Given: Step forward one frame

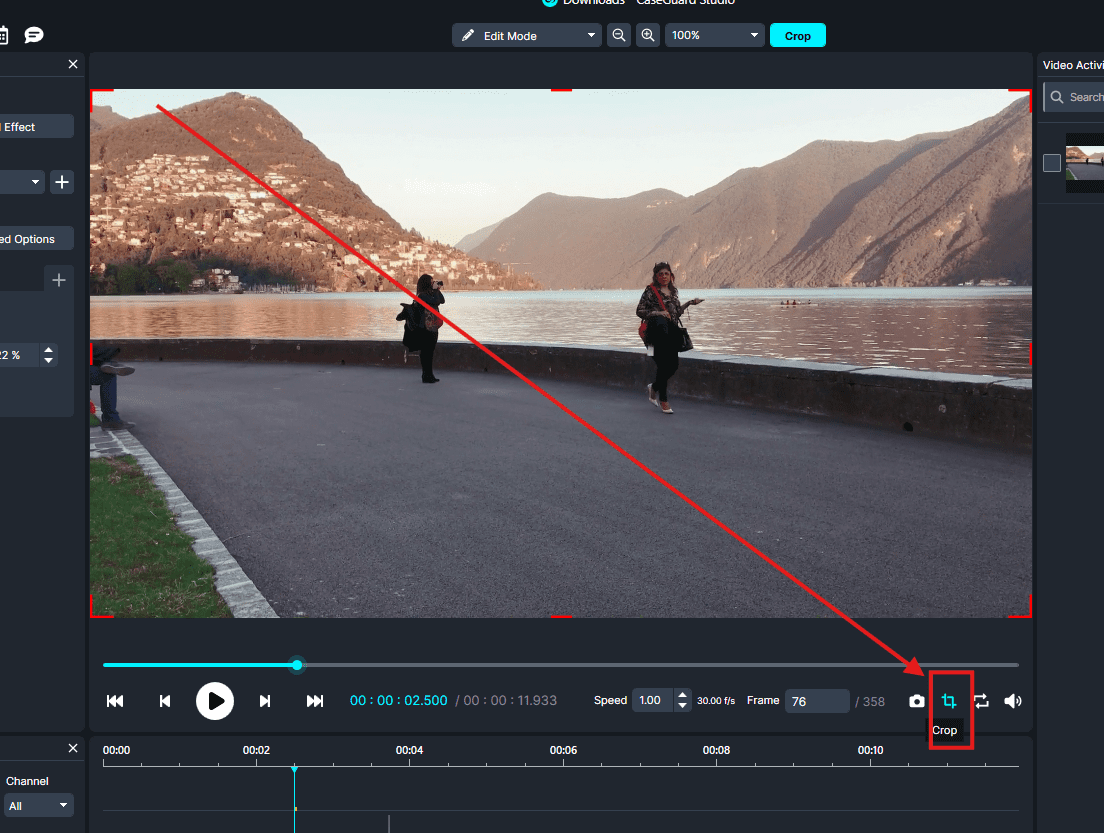Looking at the screenshot, I should click(265, 701).
